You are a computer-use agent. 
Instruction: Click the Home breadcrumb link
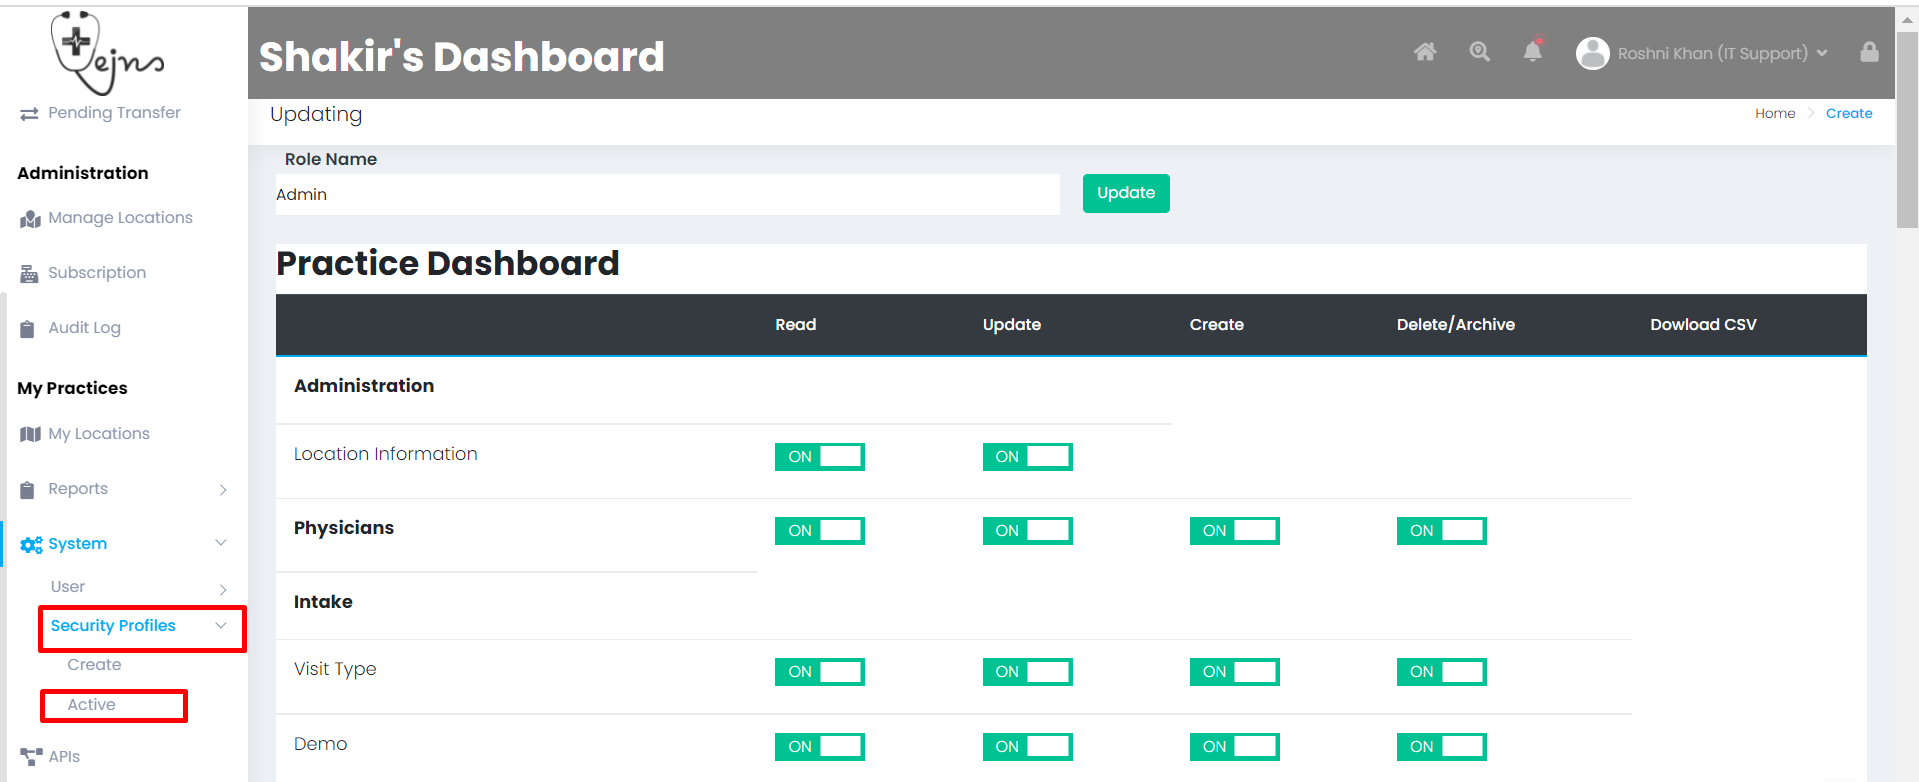pyautogui.click(x=1774, y=114)
